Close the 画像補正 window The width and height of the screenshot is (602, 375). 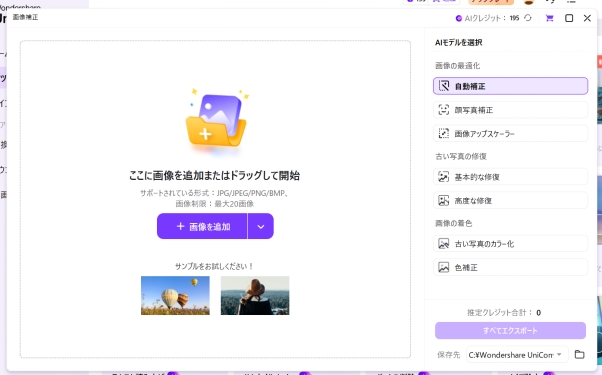click(x=587, y=18)
